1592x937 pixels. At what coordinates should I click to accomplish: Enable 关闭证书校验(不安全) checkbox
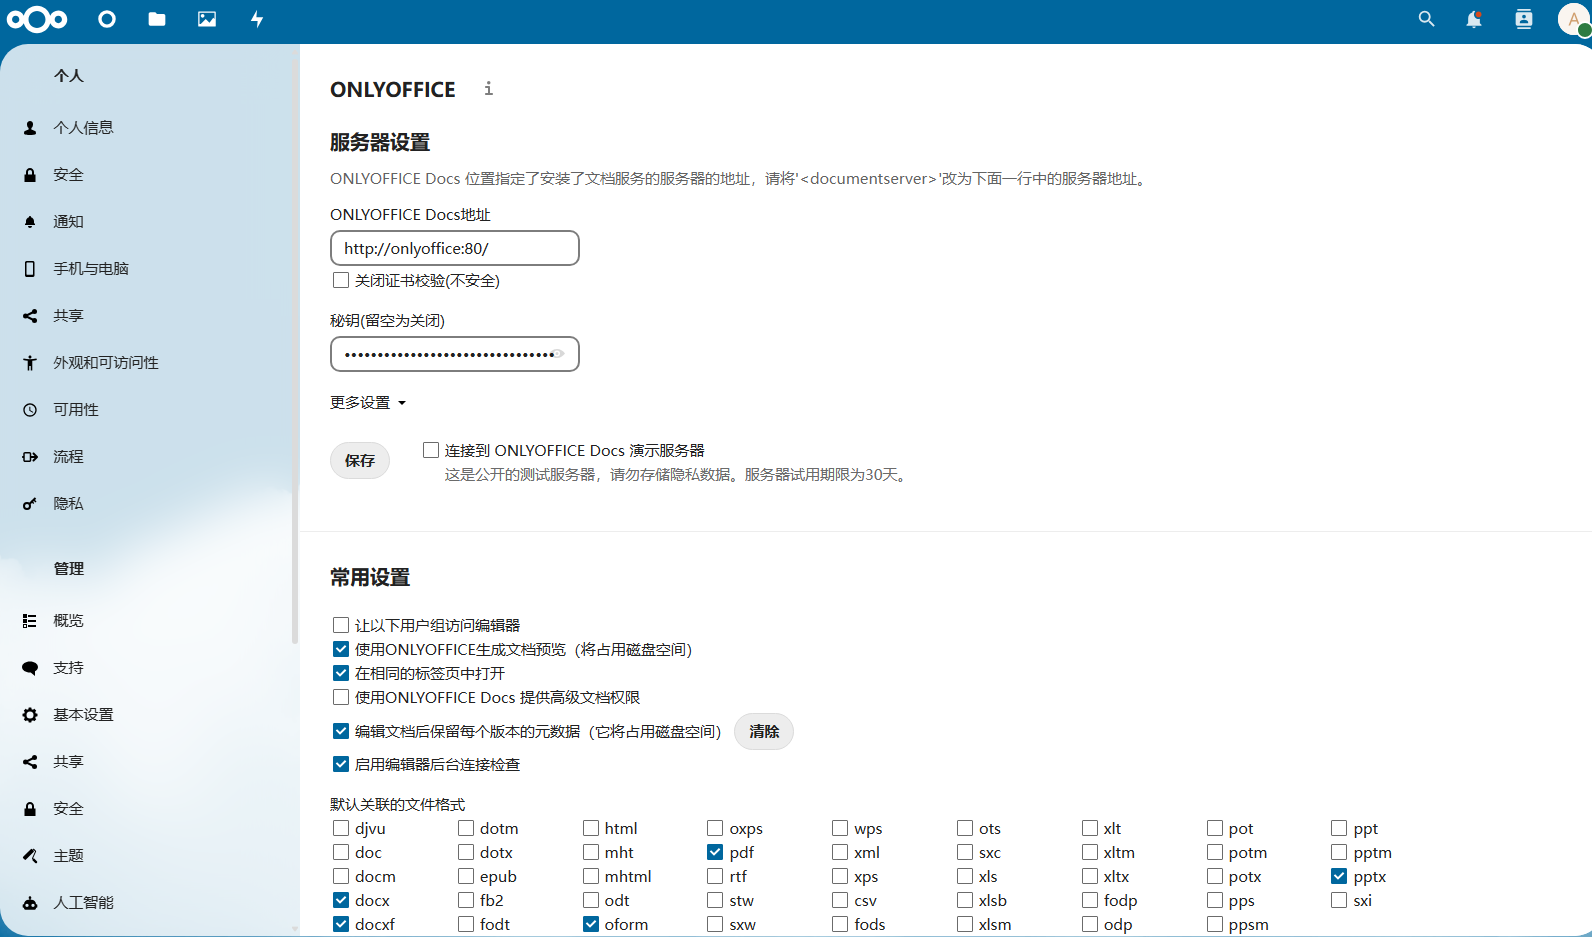341,281
